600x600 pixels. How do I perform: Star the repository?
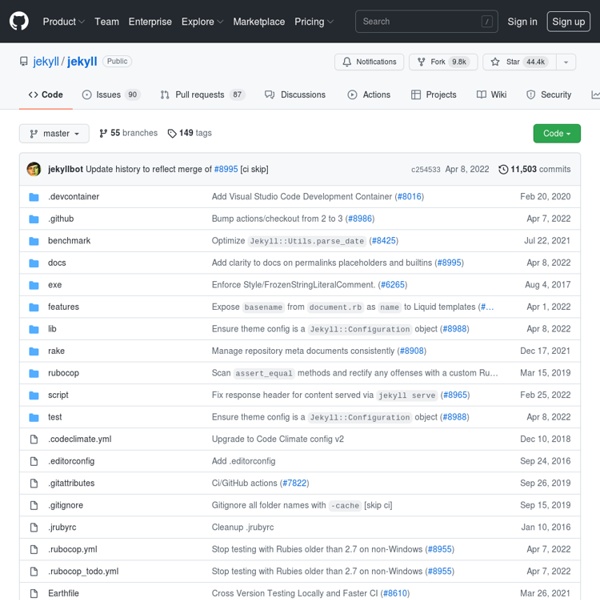pyautogui.click(x=519, y=62)
